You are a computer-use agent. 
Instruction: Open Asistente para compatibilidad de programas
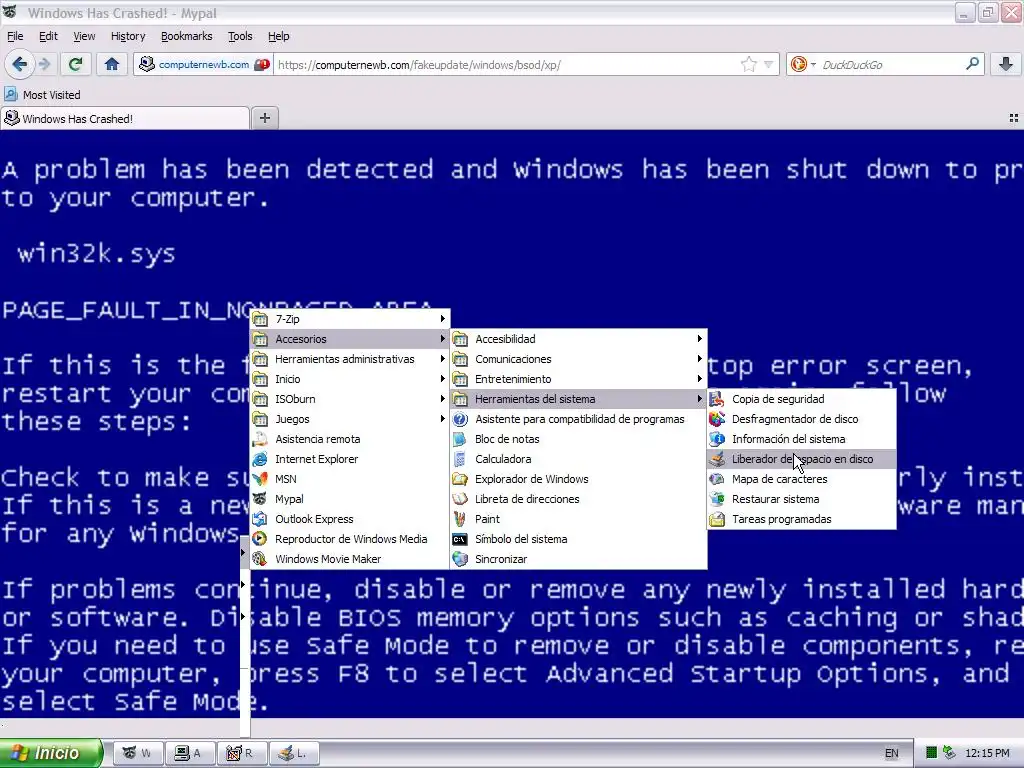coord(579,419)
